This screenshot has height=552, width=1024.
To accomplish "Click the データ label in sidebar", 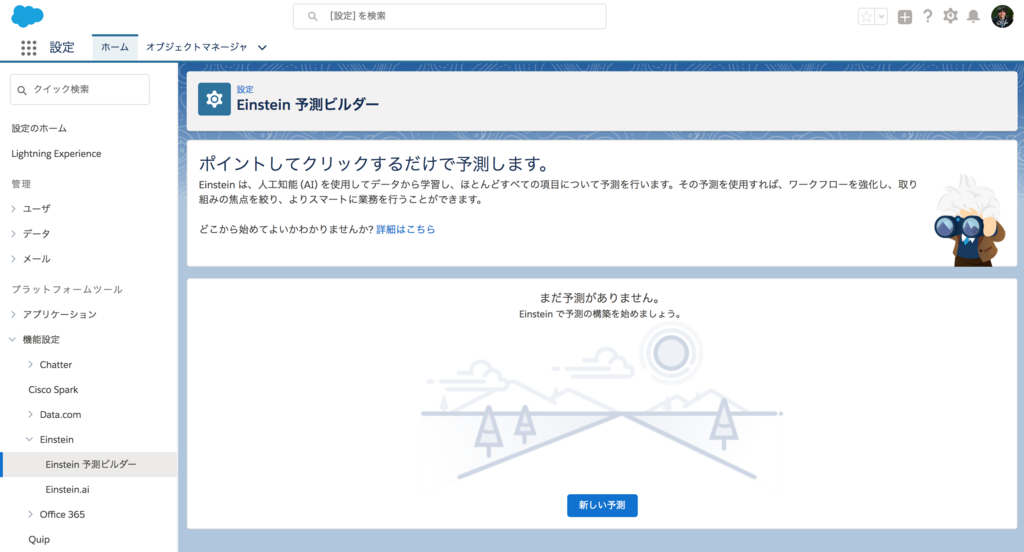I will tap(37, 233).
